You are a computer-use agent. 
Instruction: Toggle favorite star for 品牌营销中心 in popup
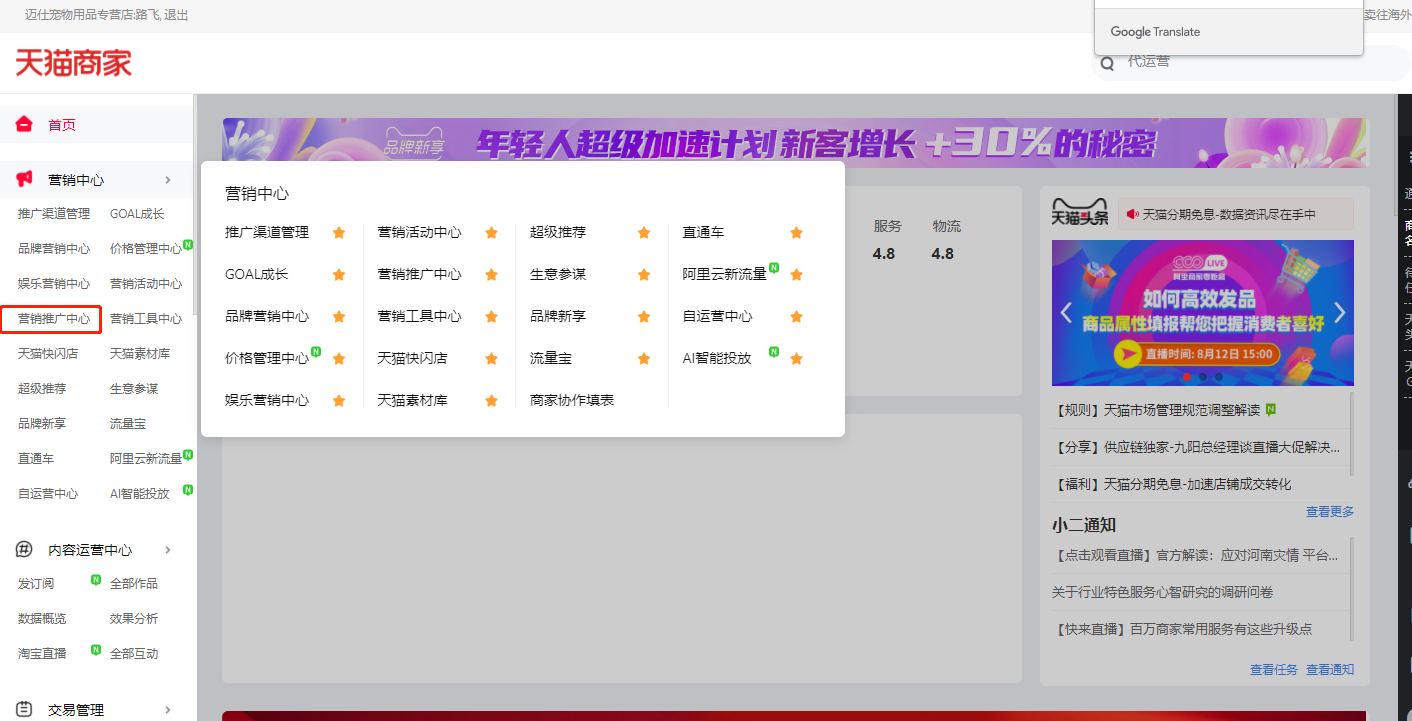pos(339,316)
